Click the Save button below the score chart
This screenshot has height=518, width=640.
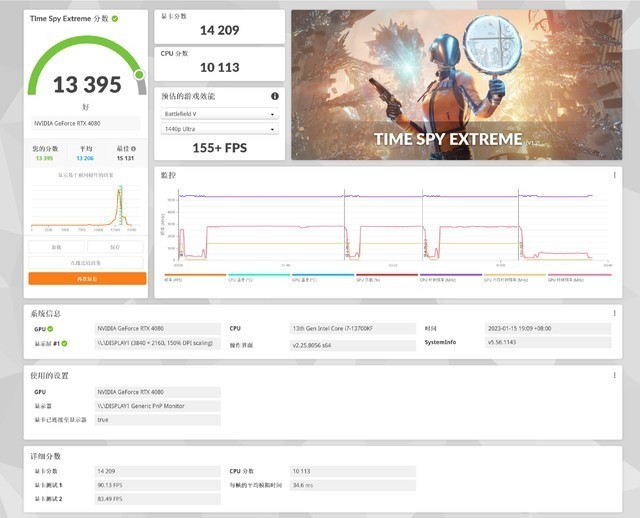tap(115, 246)
